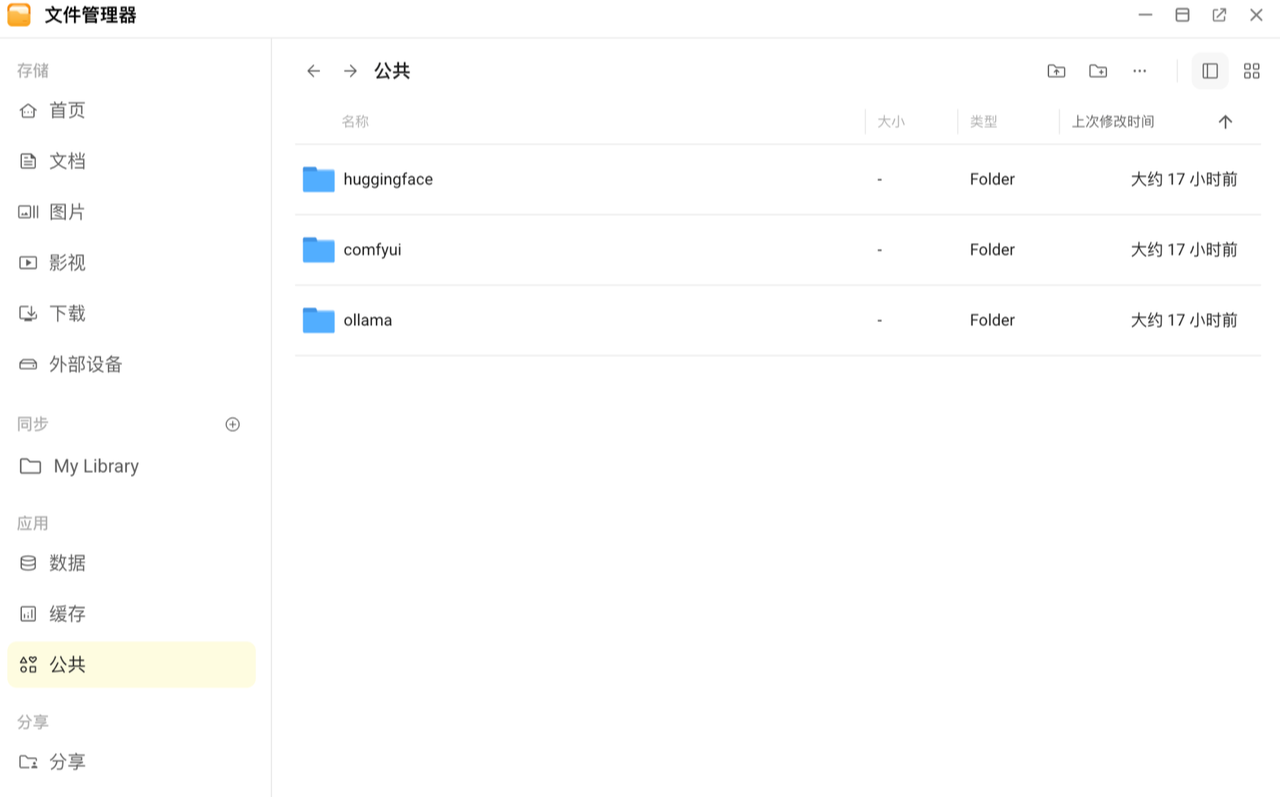Screen dimensions: 1280x797
Task: Click modified time in huggingface row
Action: tap(1184, 180)
